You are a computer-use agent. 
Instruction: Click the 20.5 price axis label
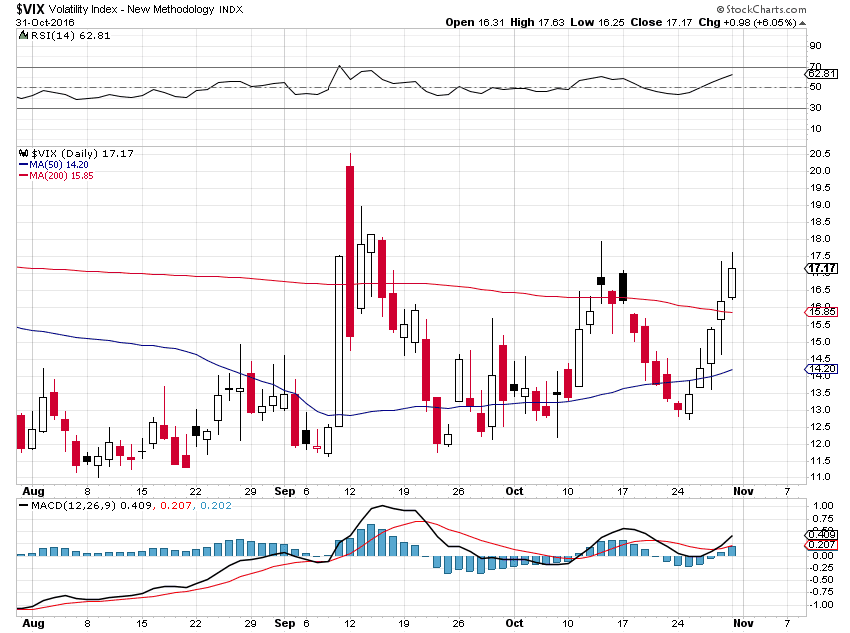(x=820, y=153)
